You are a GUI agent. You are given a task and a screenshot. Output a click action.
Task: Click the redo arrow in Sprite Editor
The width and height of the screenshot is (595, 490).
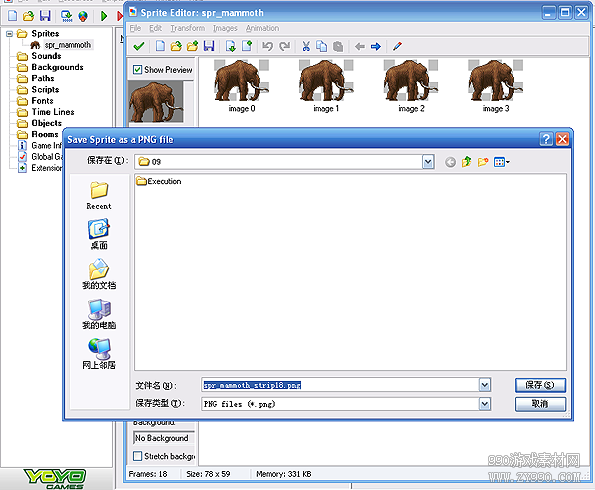click(x=284, y=46)
